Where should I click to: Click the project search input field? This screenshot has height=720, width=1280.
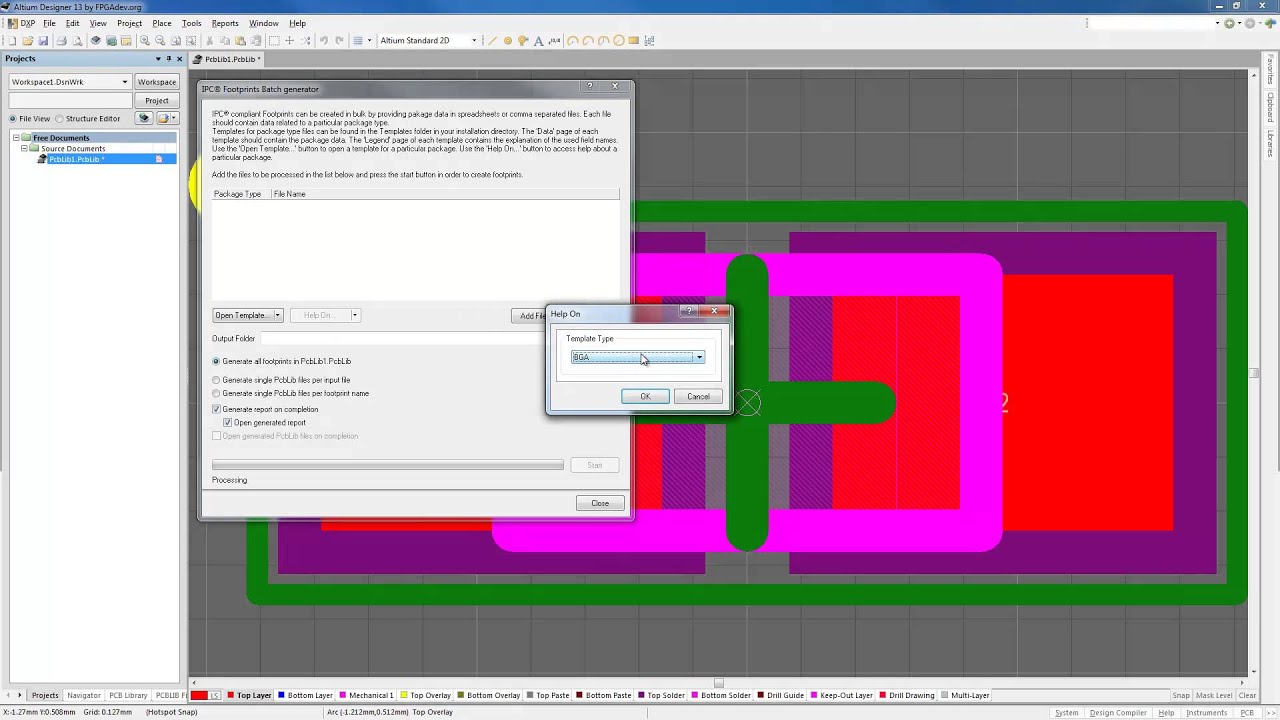71,100
